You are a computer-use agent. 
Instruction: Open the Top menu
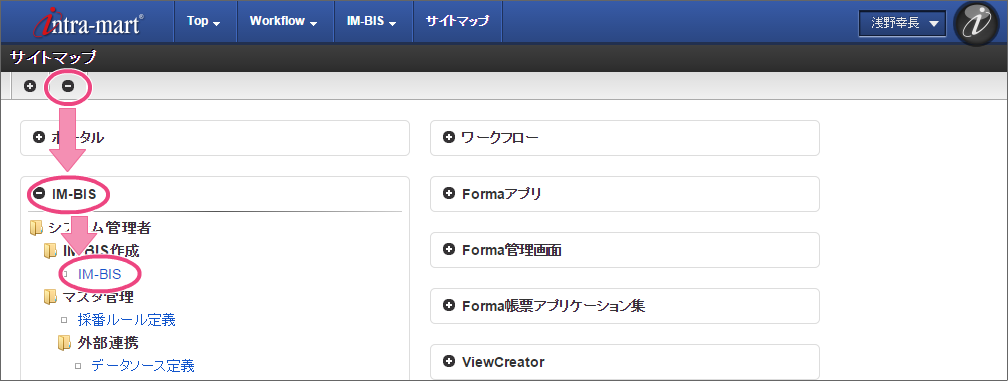[204, 21]
